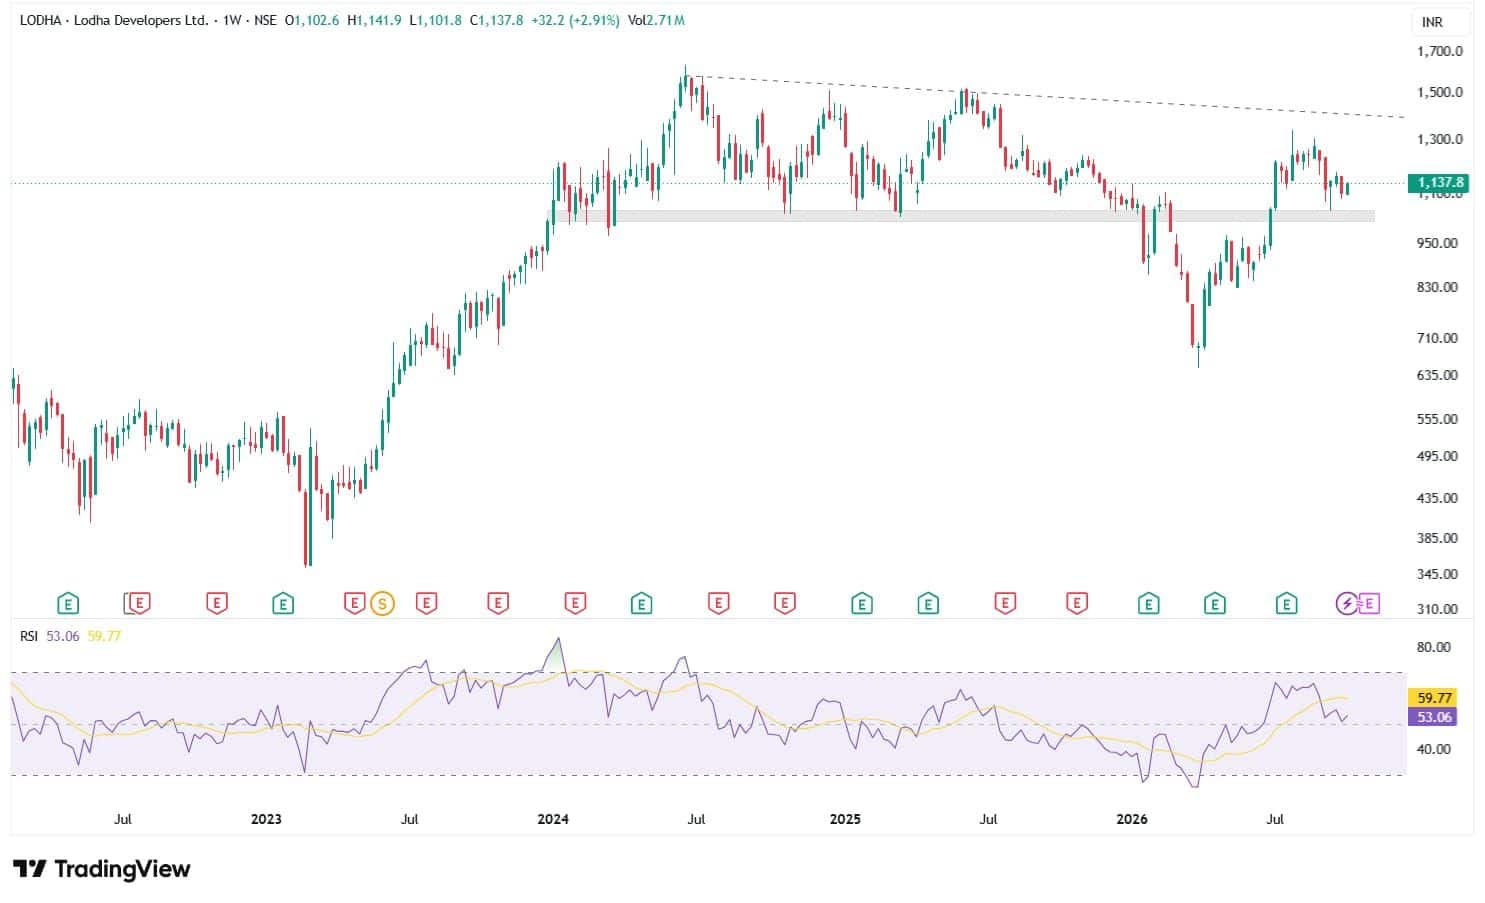Click the purple E upcoming earnings marker
This screenshot has width=1485, height=903.
click(x=1369, y=603)
